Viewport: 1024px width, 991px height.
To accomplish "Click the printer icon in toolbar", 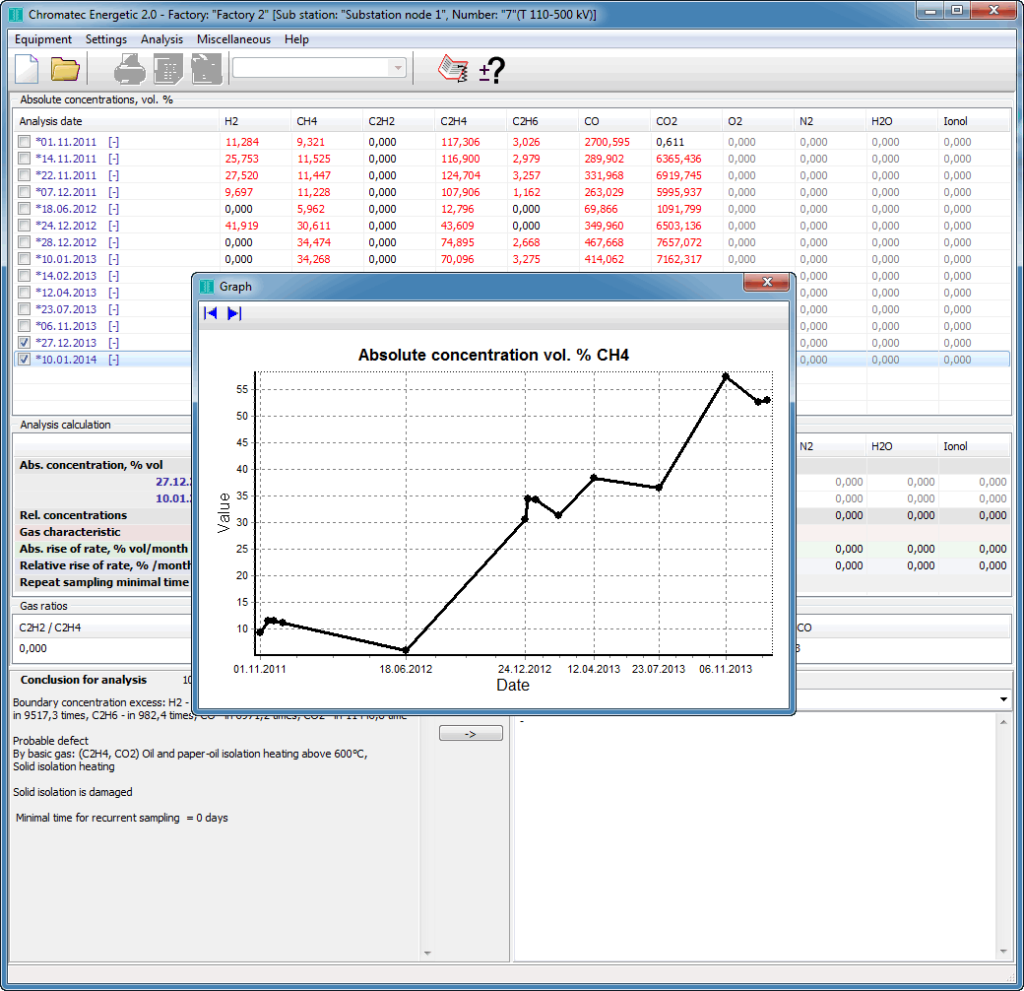I will pyautogui.click(x=130, y=69).
